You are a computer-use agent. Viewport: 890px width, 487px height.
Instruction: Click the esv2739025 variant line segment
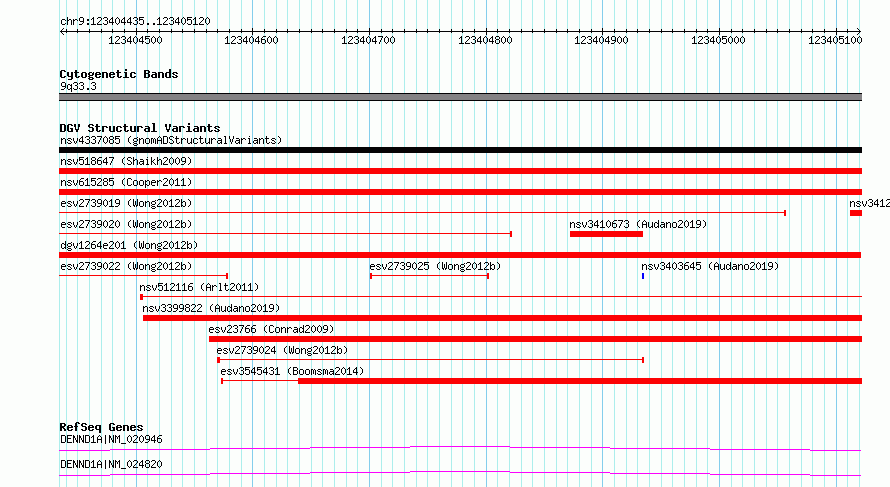click(x=429, y=276)
